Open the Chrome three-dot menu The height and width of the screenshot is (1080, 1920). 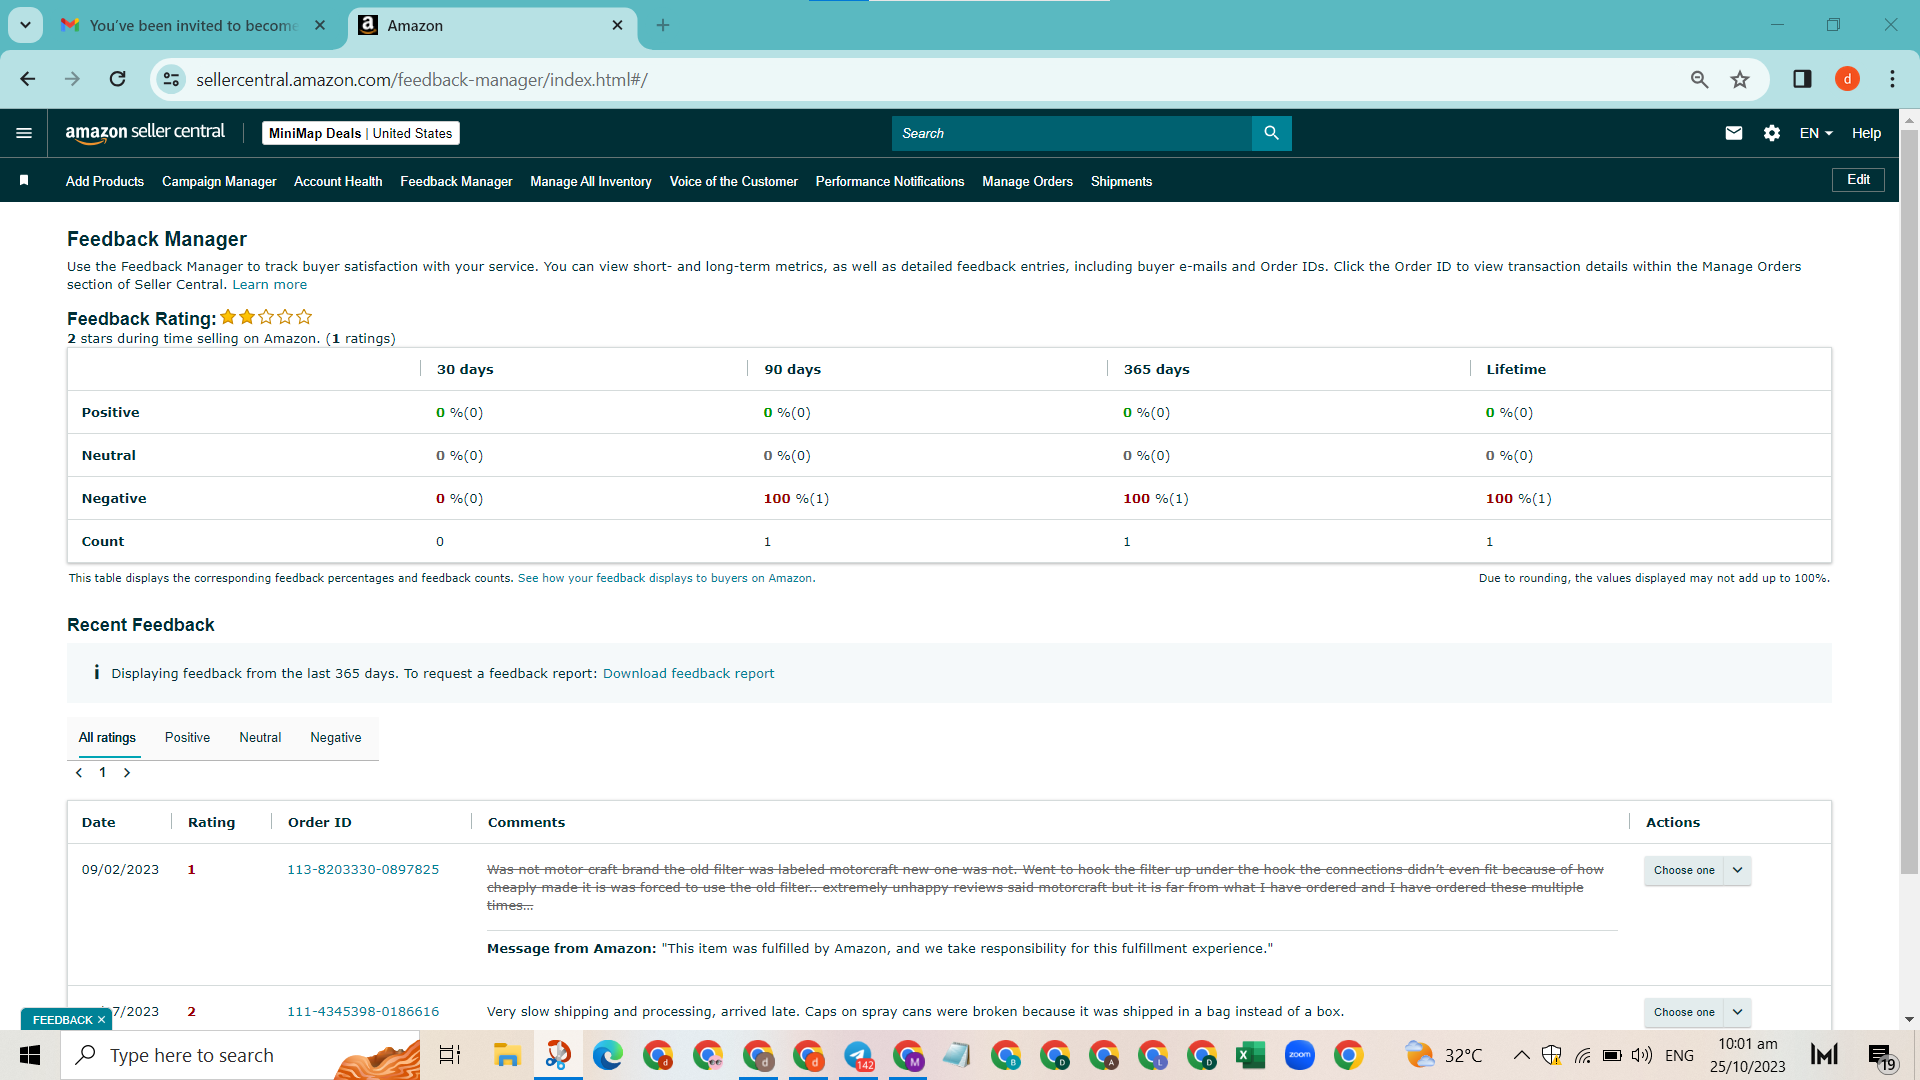click(1892, 79)
